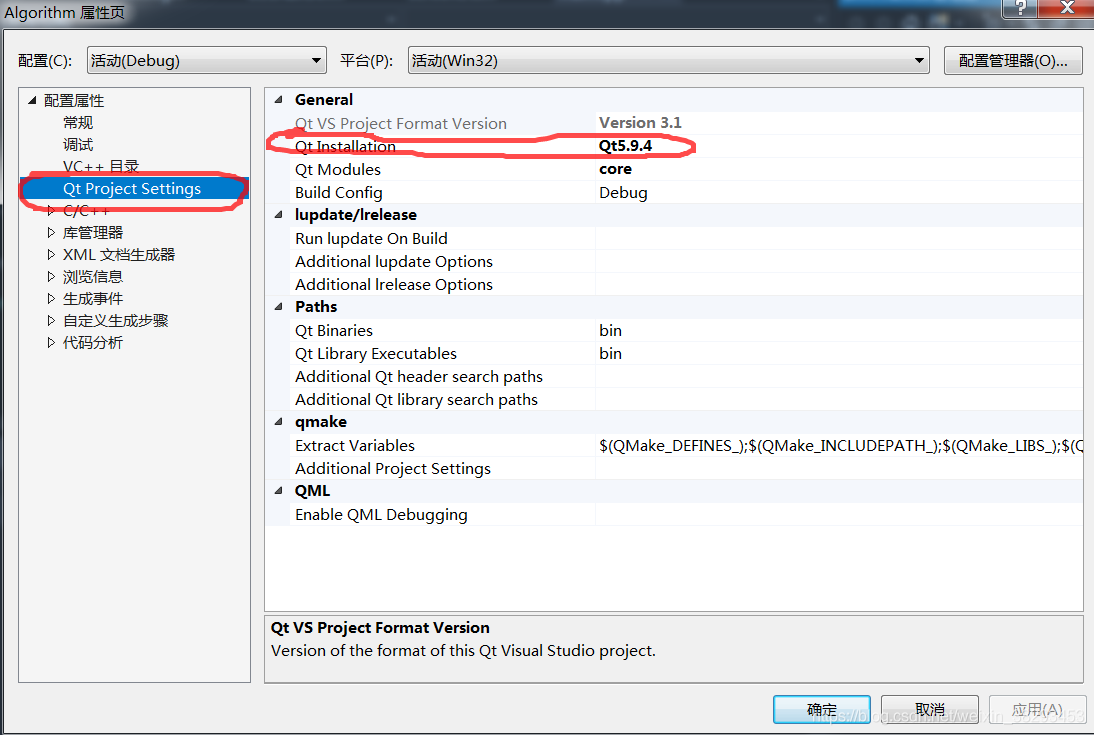Expand the 自定义生成步骤 tree node

[51, 320]
